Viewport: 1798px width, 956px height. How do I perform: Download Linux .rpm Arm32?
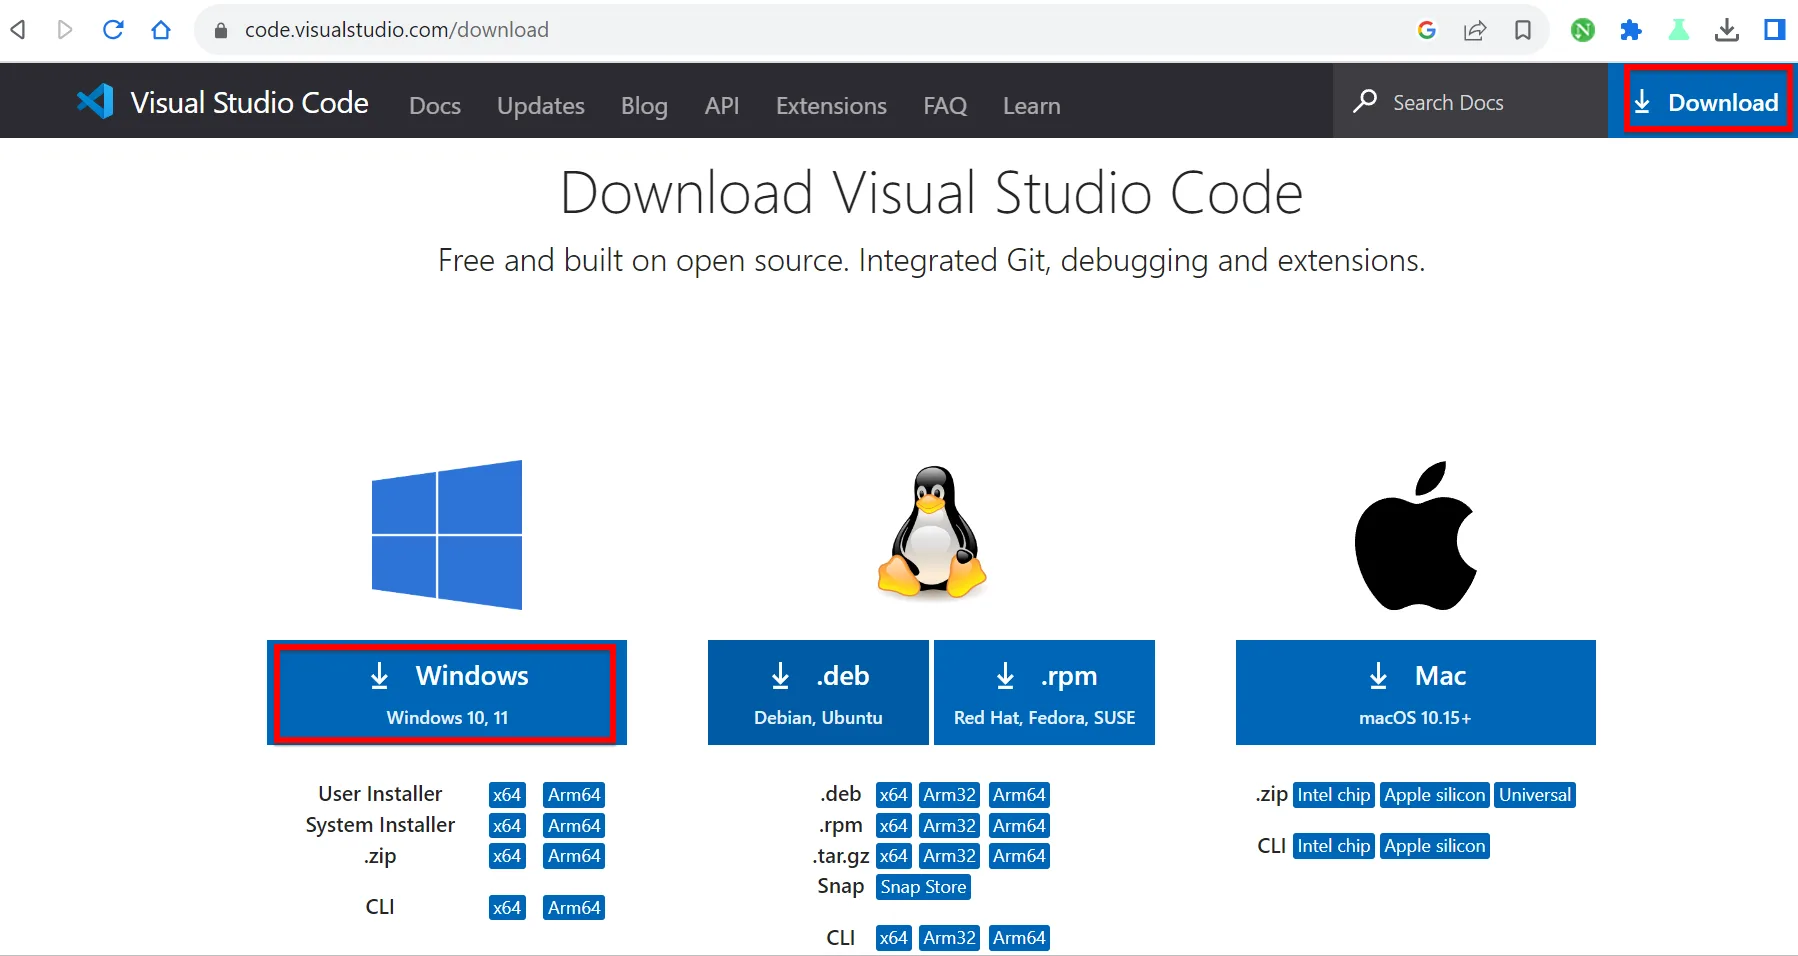950,826
